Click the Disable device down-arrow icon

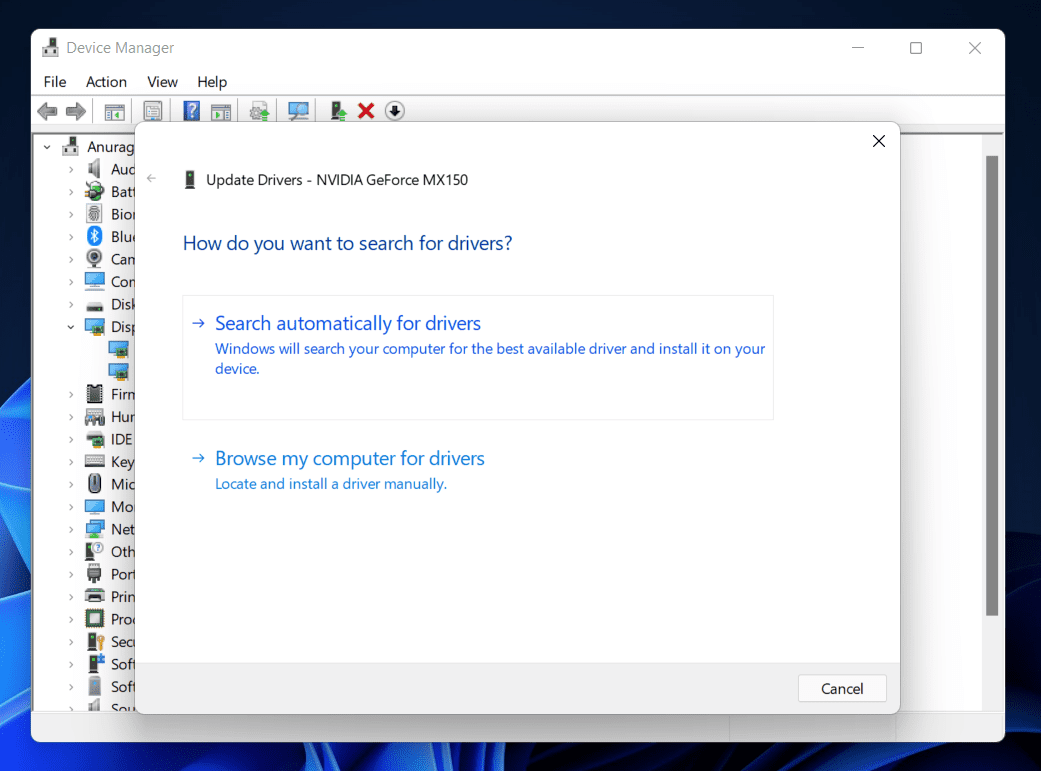(394, 111)
